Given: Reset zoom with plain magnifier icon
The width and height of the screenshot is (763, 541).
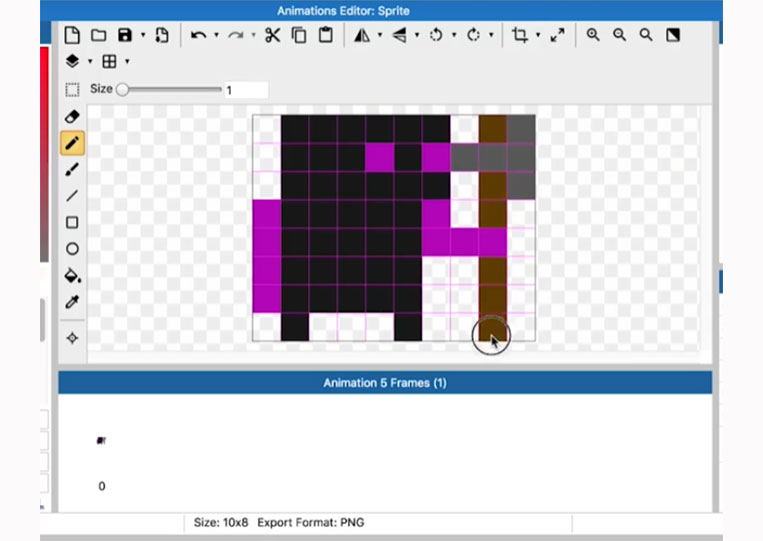Looking at the screenshot, I should click(646, 35).
